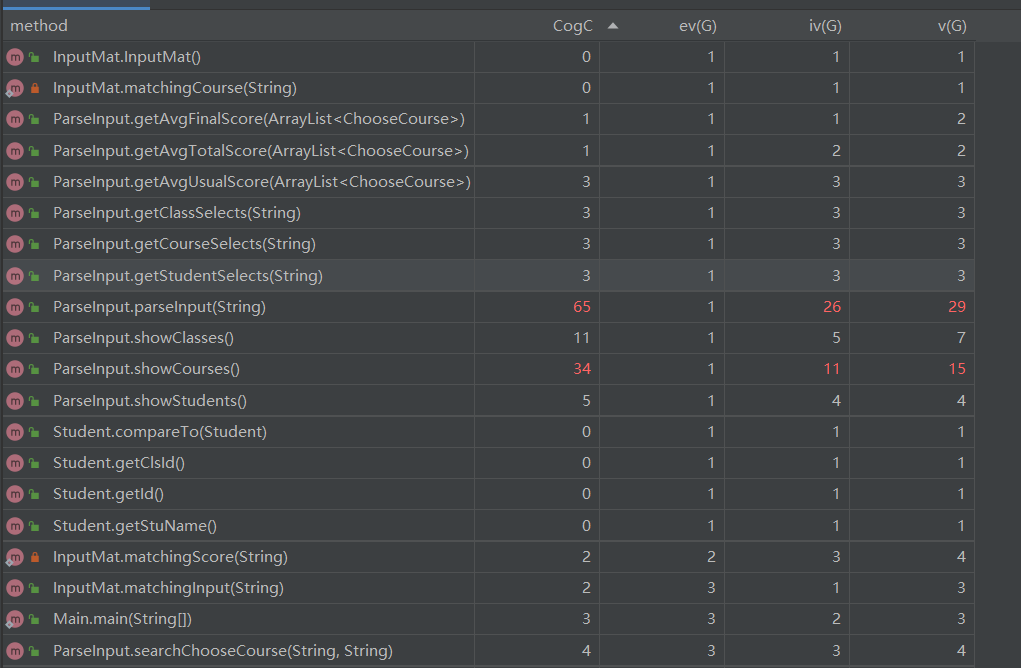Sort by the method column header

39,26
